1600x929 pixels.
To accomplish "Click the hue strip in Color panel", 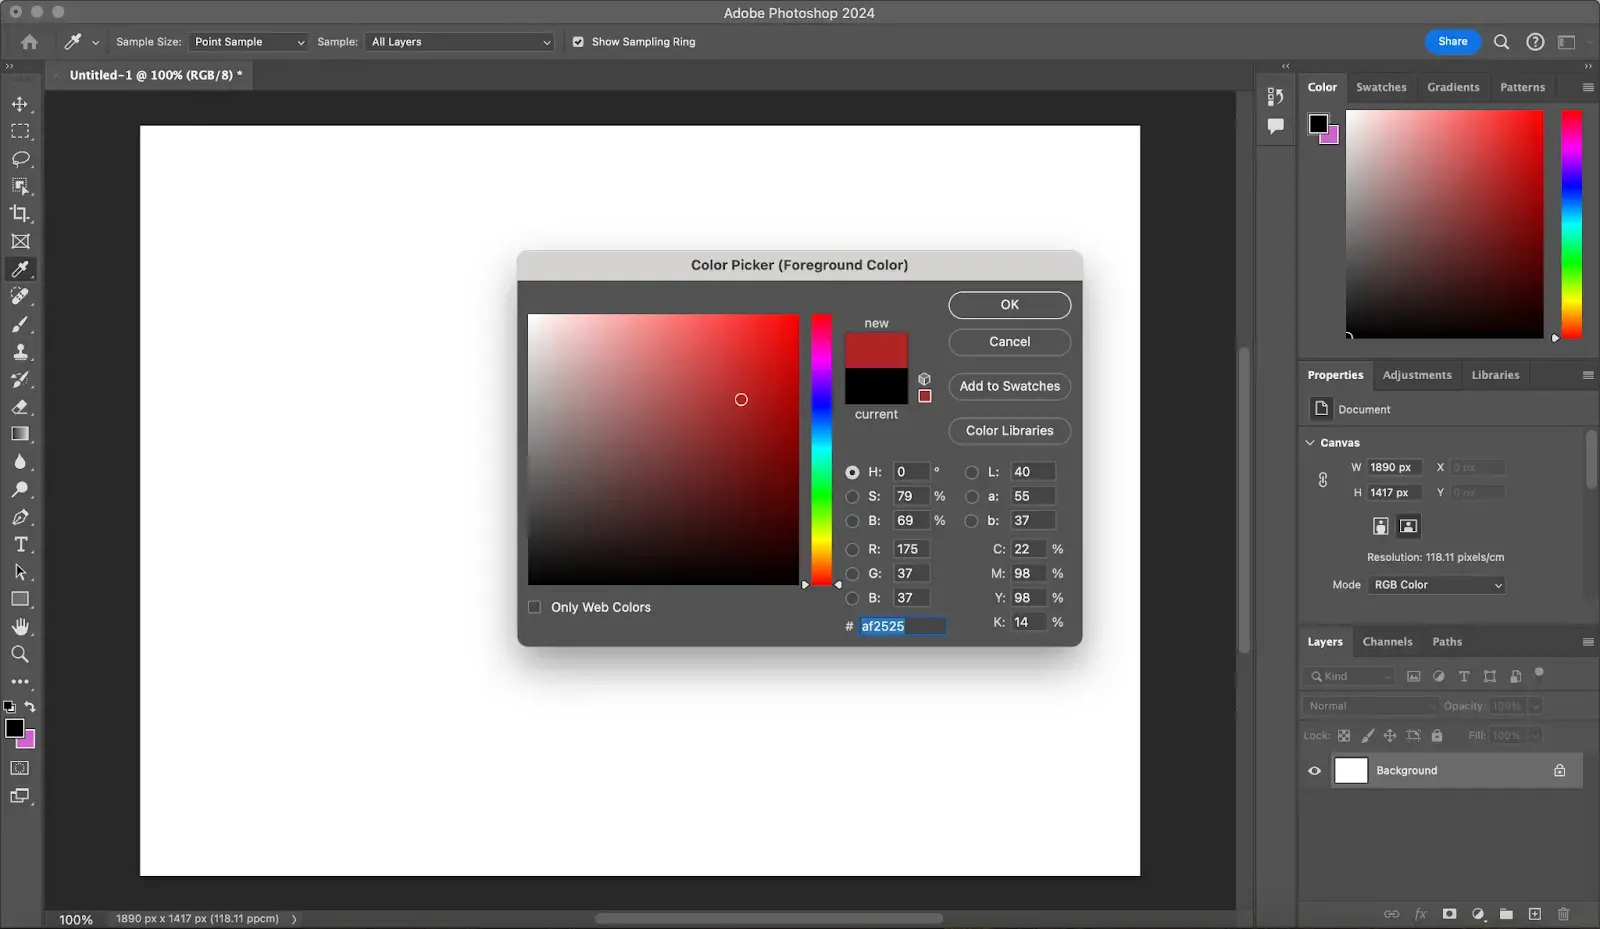I will point(1572,224).
